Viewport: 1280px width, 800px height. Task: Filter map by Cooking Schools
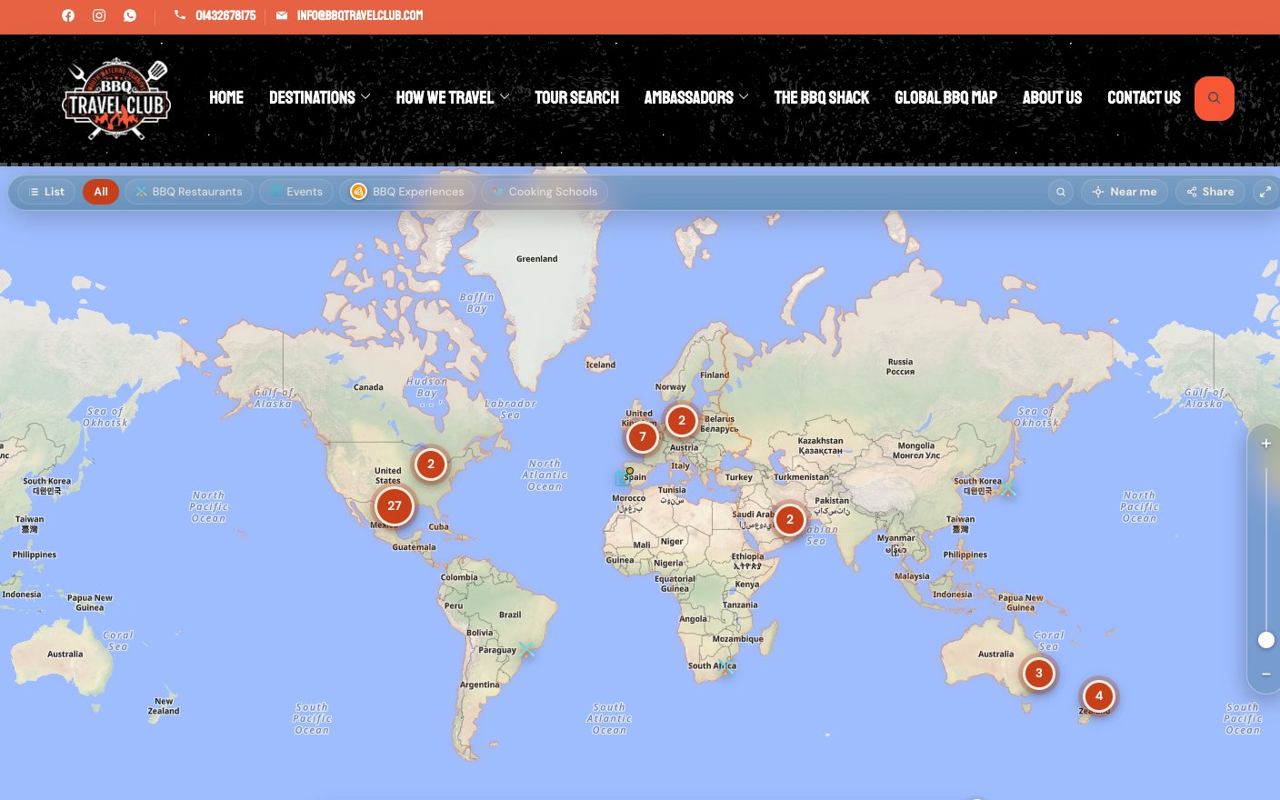coord(544,192)
